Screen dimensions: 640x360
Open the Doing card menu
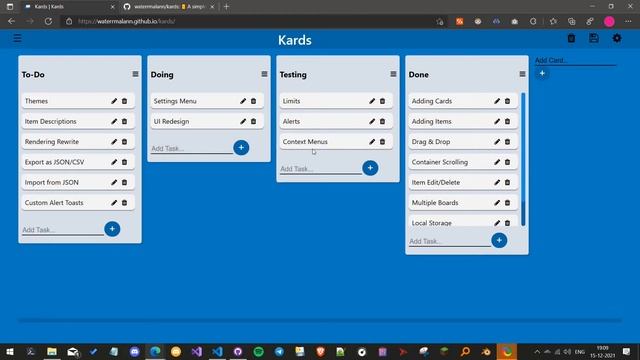(264, 74)
